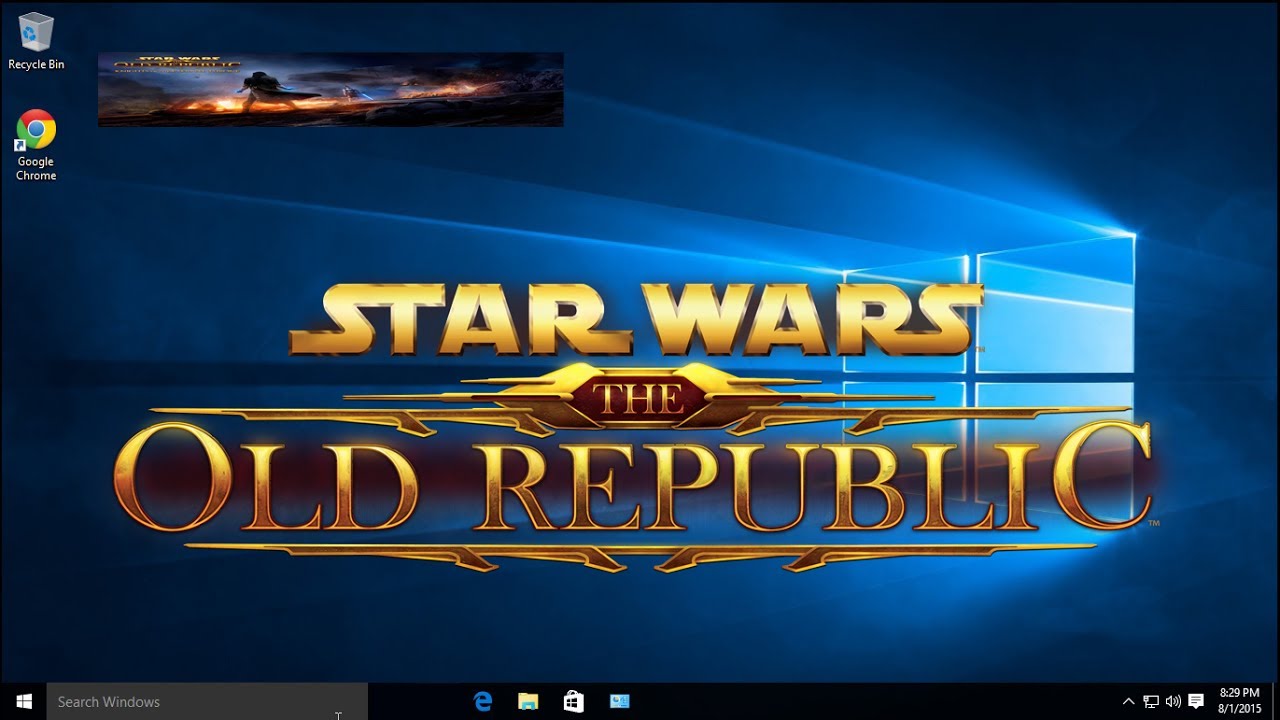Open the Windows Store taskbar icon

[x=573, y=701]
